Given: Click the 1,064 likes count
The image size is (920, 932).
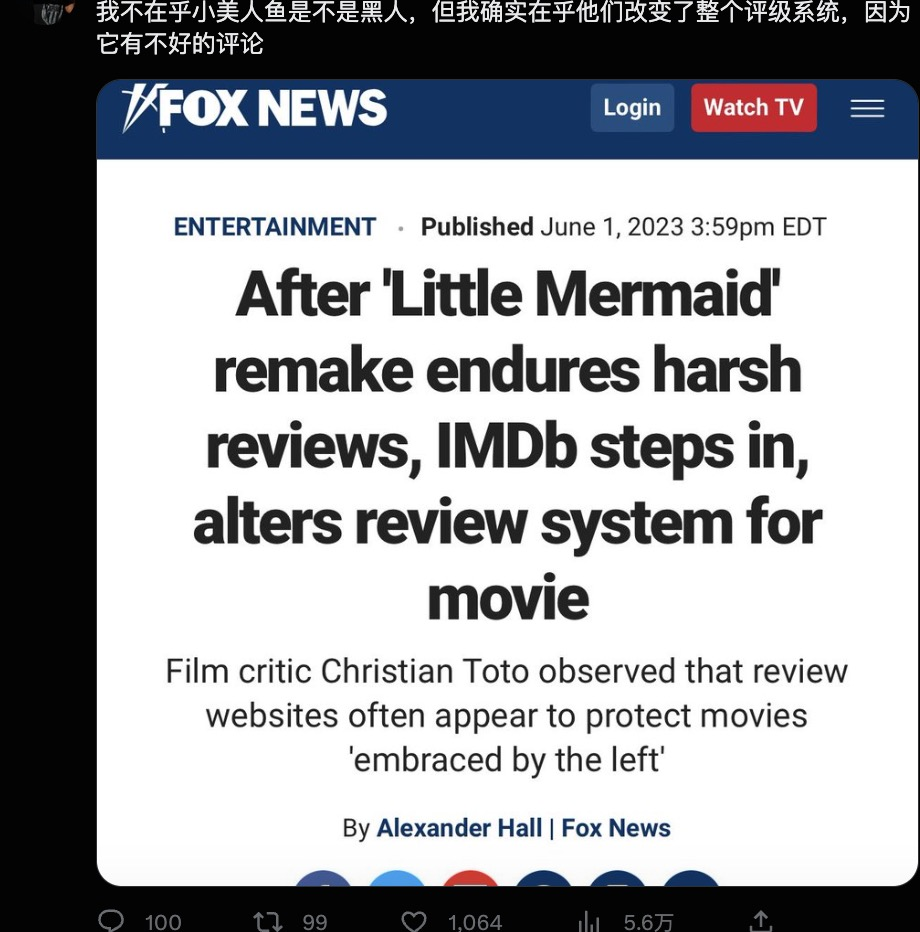Looking at the screenshot, I should click(475, 922).
